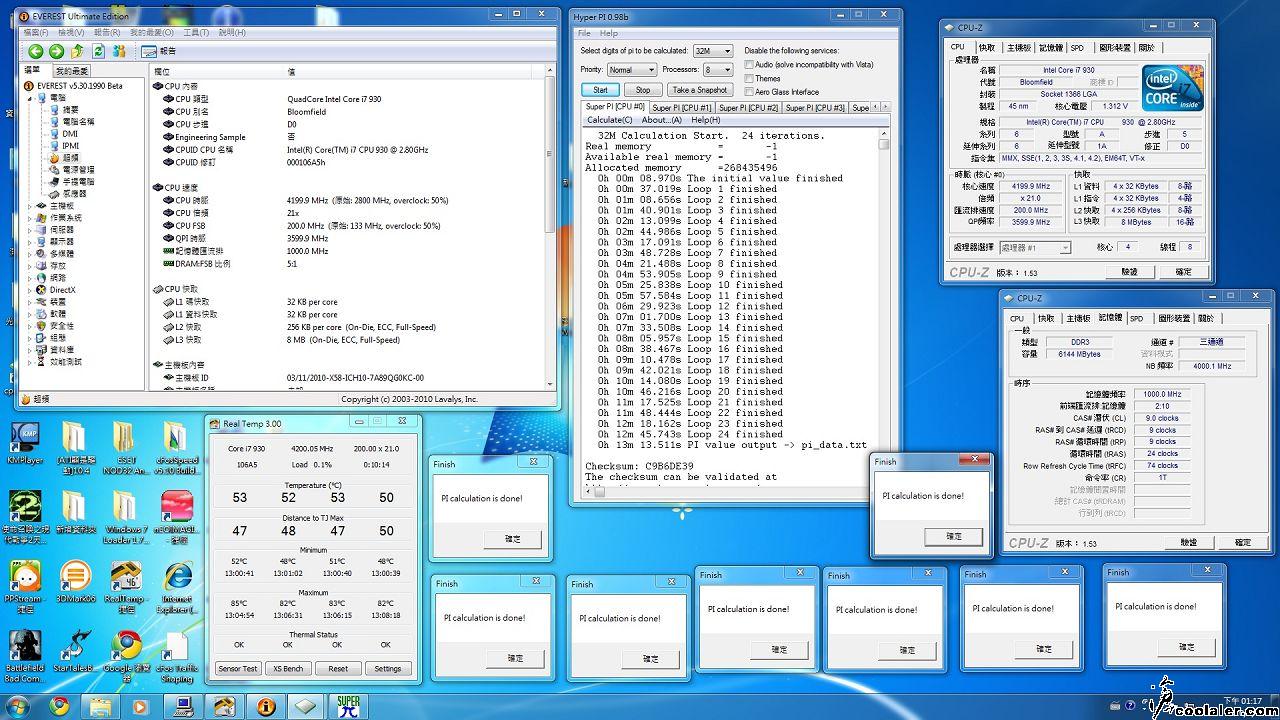The height and width of the screenshot is (720, 1280).
Task: Click Chrome icon on the taskbar
Action: click(x=59, y=706)
